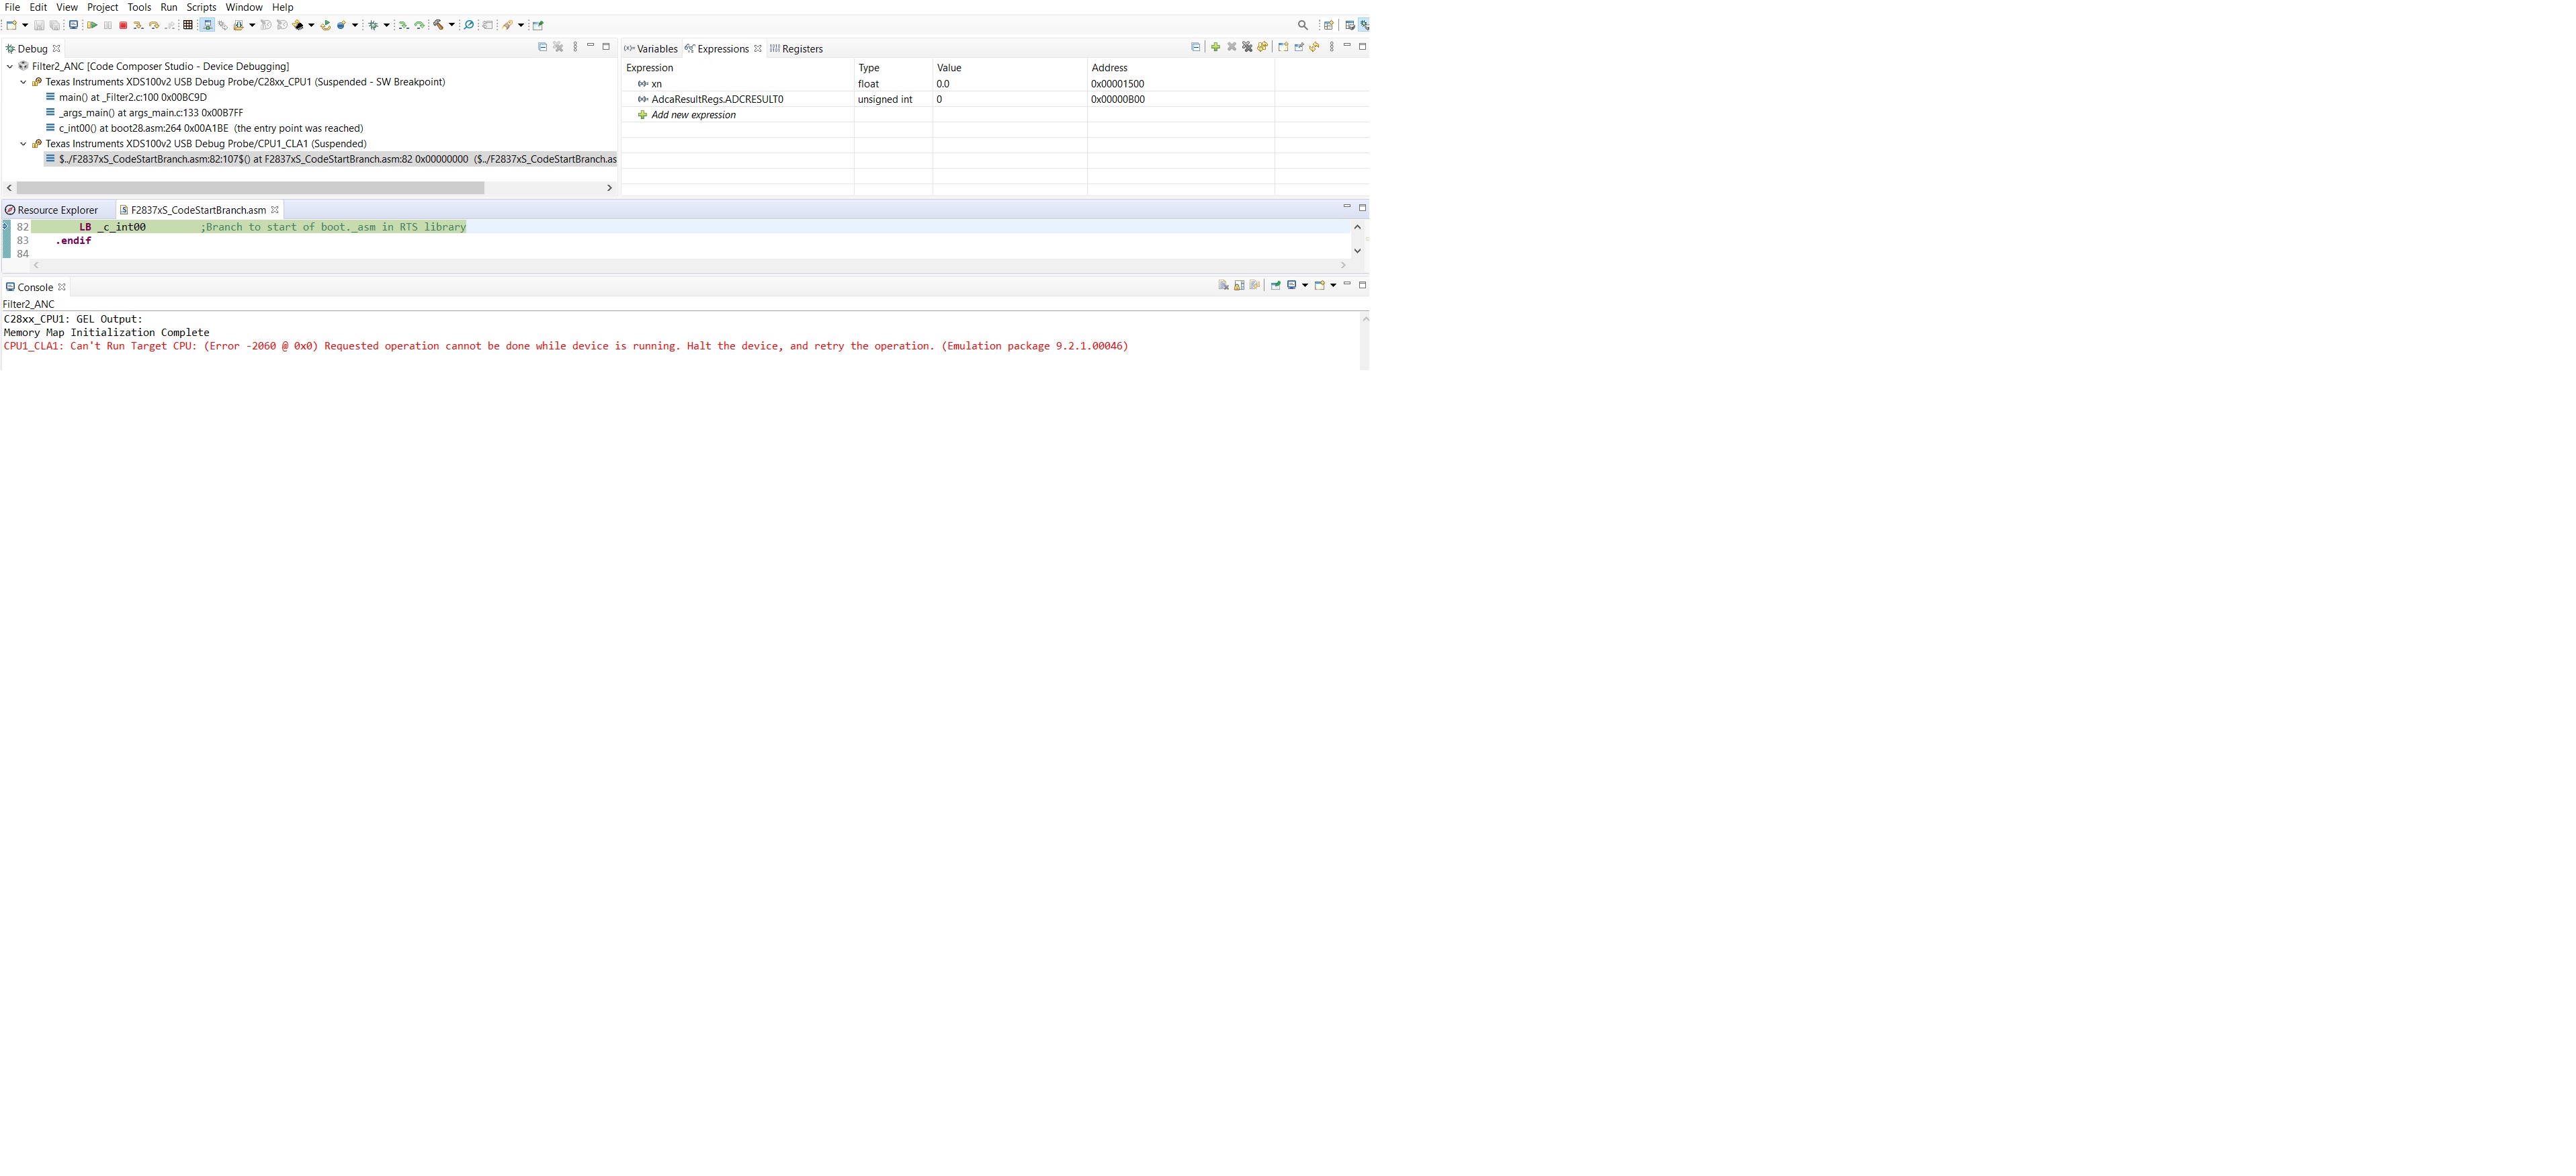Toggle suspend with the Pause icon
Viewport: 2576px width, 1176px height.
(107, 25)
